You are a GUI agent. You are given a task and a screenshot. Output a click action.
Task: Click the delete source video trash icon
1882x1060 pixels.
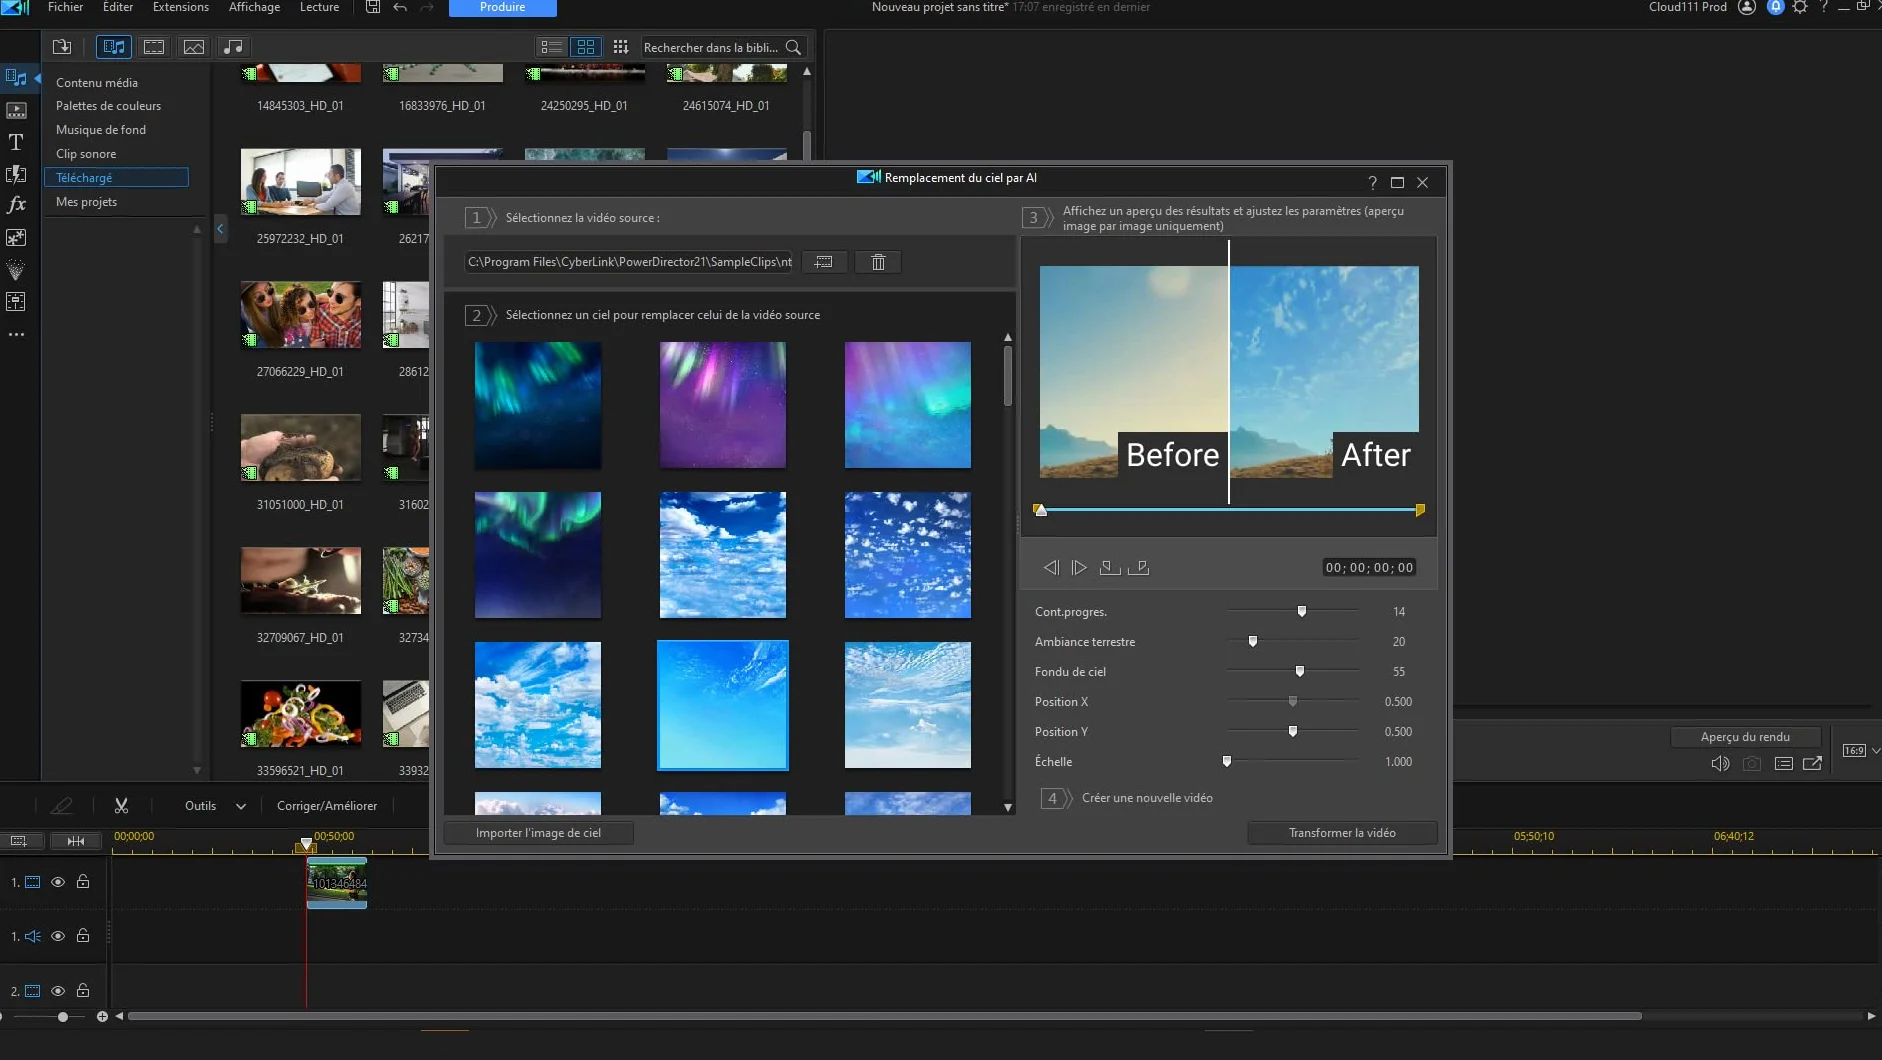(x=878, y=262)
